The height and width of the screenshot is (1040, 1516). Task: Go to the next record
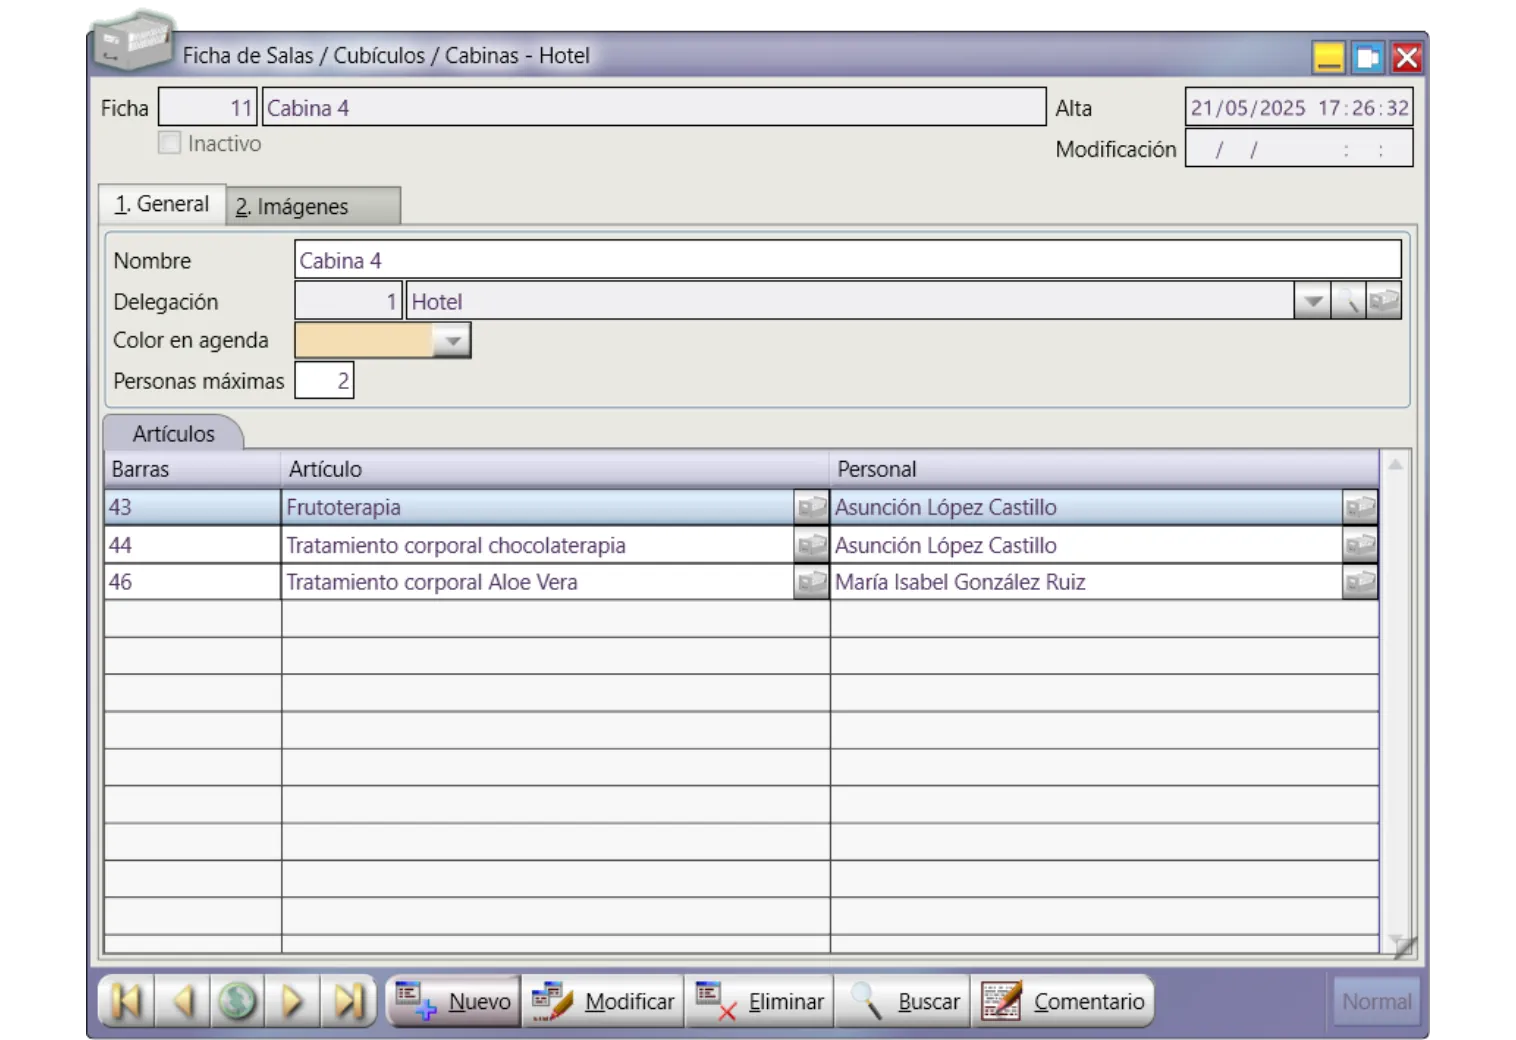tap(293, 1001)
